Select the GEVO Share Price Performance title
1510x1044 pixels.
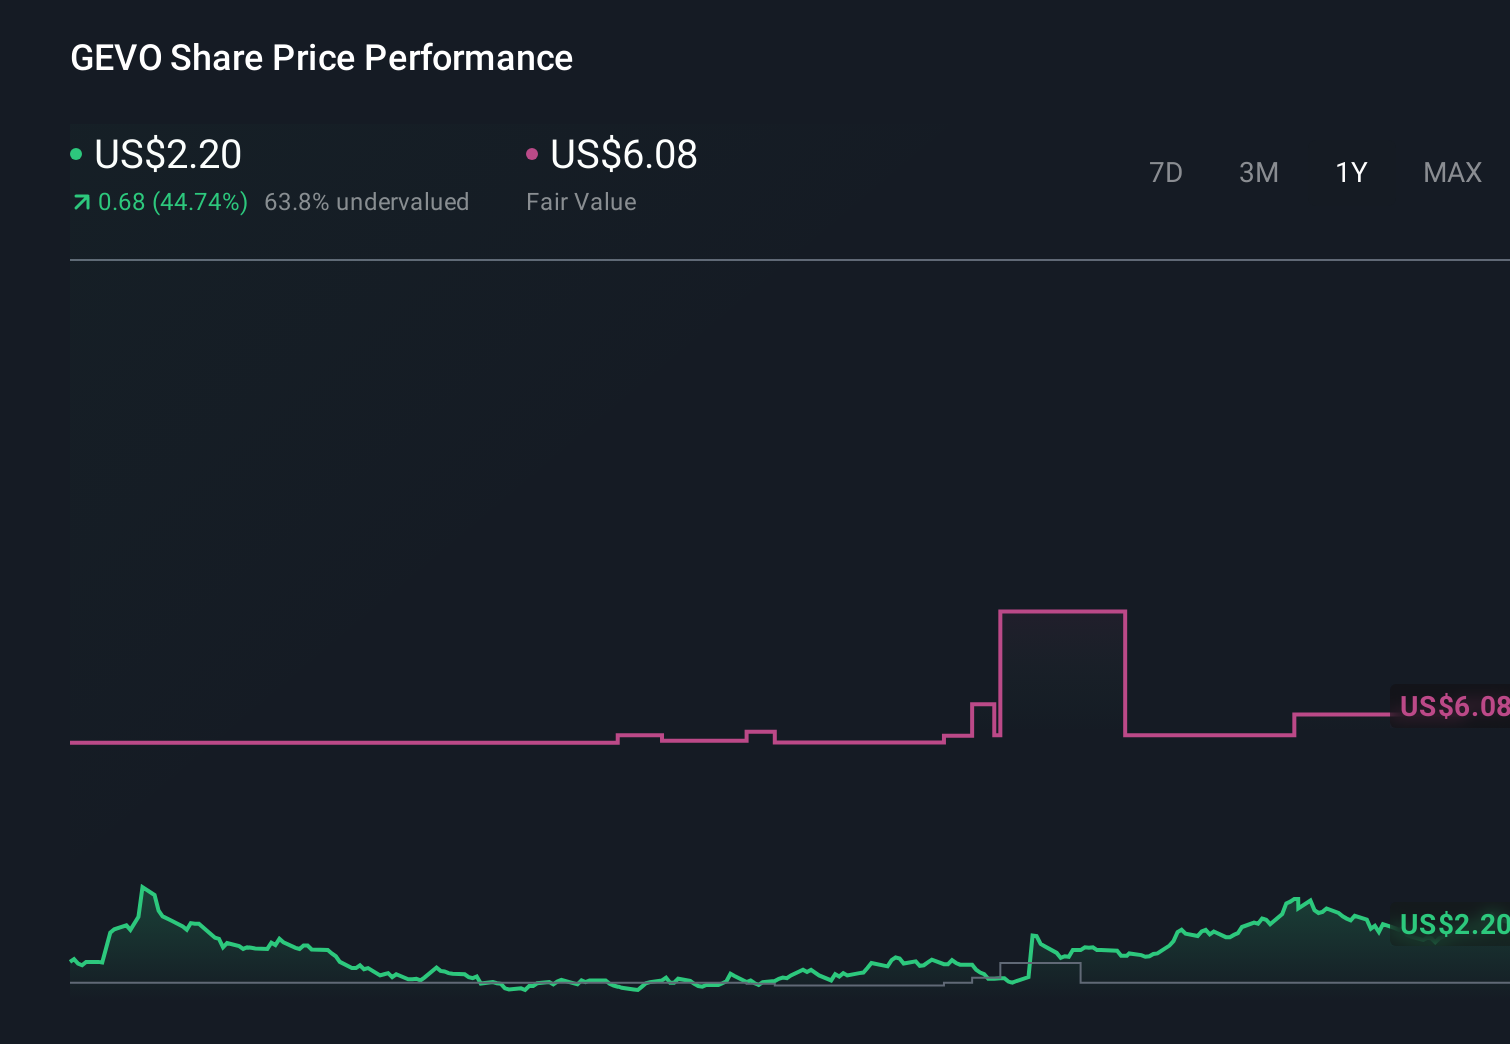coord(321,57)
